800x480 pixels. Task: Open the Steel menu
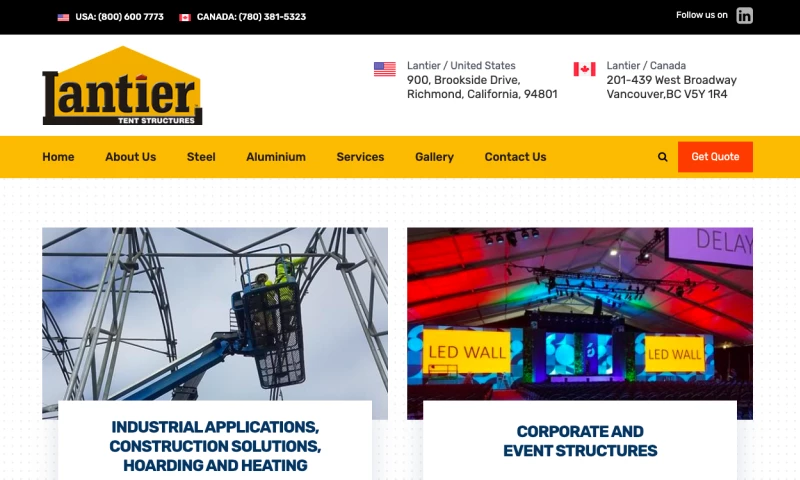[201, 157]
